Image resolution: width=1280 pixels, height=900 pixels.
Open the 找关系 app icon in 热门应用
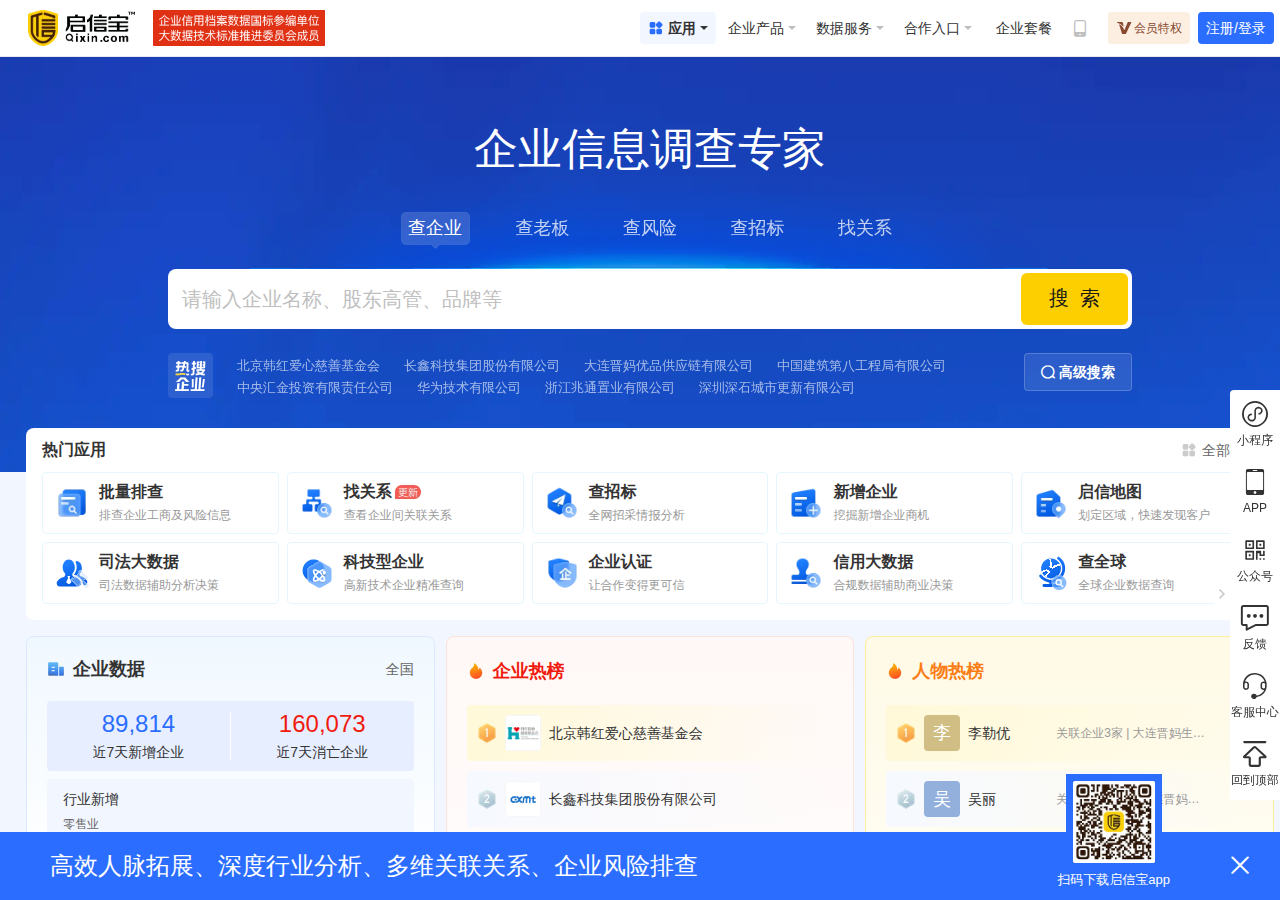[x=317, y=503]
